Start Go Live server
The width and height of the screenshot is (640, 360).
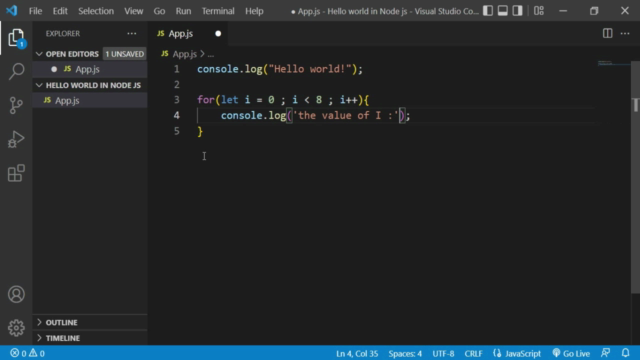571,353
